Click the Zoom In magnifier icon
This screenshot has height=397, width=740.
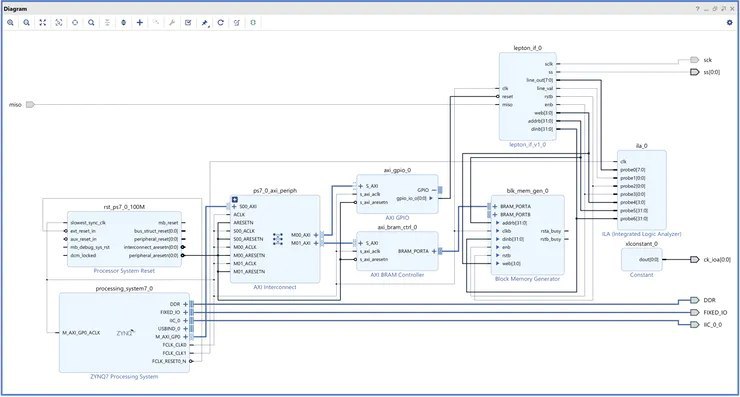(10, 23)
